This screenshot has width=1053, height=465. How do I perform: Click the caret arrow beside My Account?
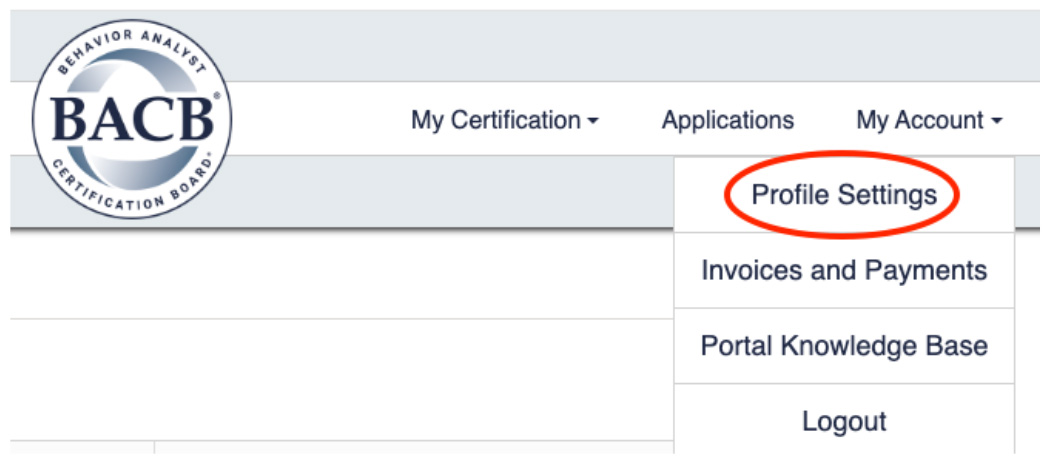(997, 122)
